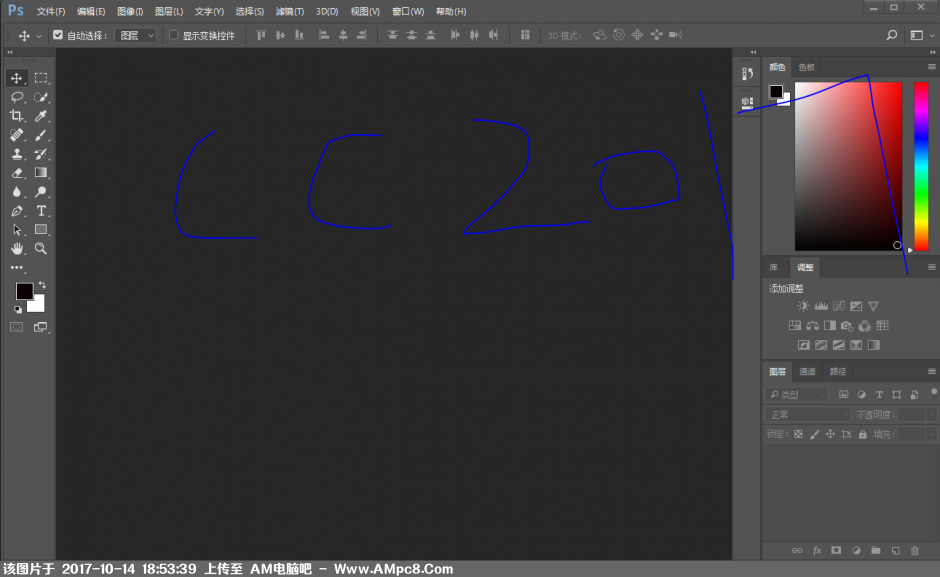Toggle lock transparent pixels checkerboard icon
940x577 pixels.
[798, 434]
